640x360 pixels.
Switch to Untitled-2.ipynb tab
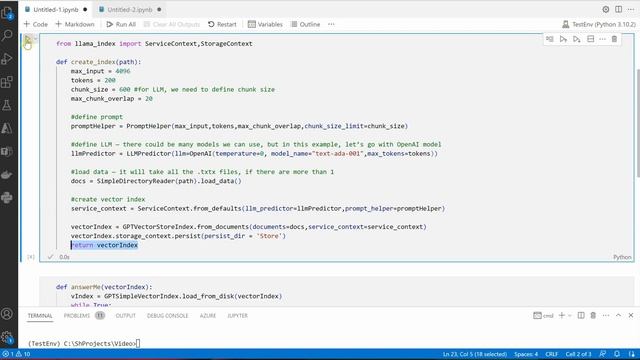coord(130,9)
